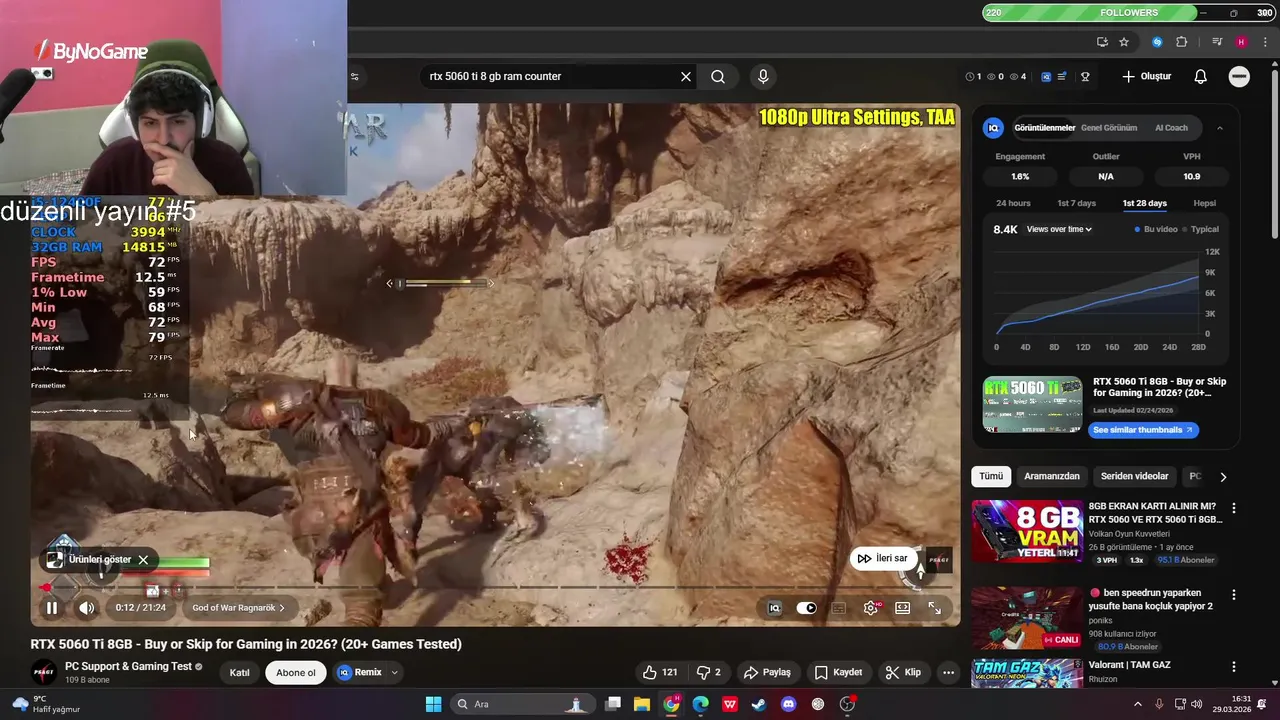This screenshot has height=720, width=1280.
Task: Toggle Typical chart series
Action: 1200,229
